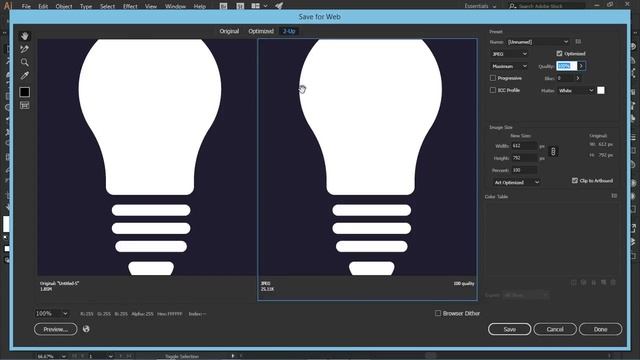Open the Edit menu
The image size is (640, 360).
click(x=43, y=6)
